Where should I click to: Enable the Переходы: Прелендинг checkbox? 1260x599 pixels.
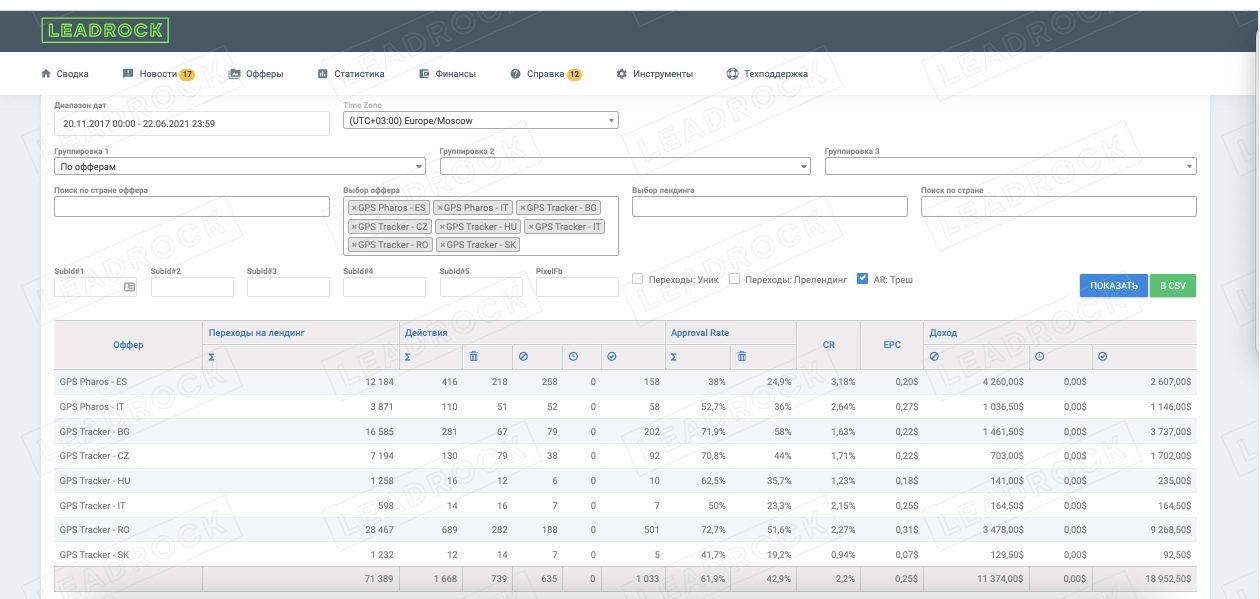point(734,279)
